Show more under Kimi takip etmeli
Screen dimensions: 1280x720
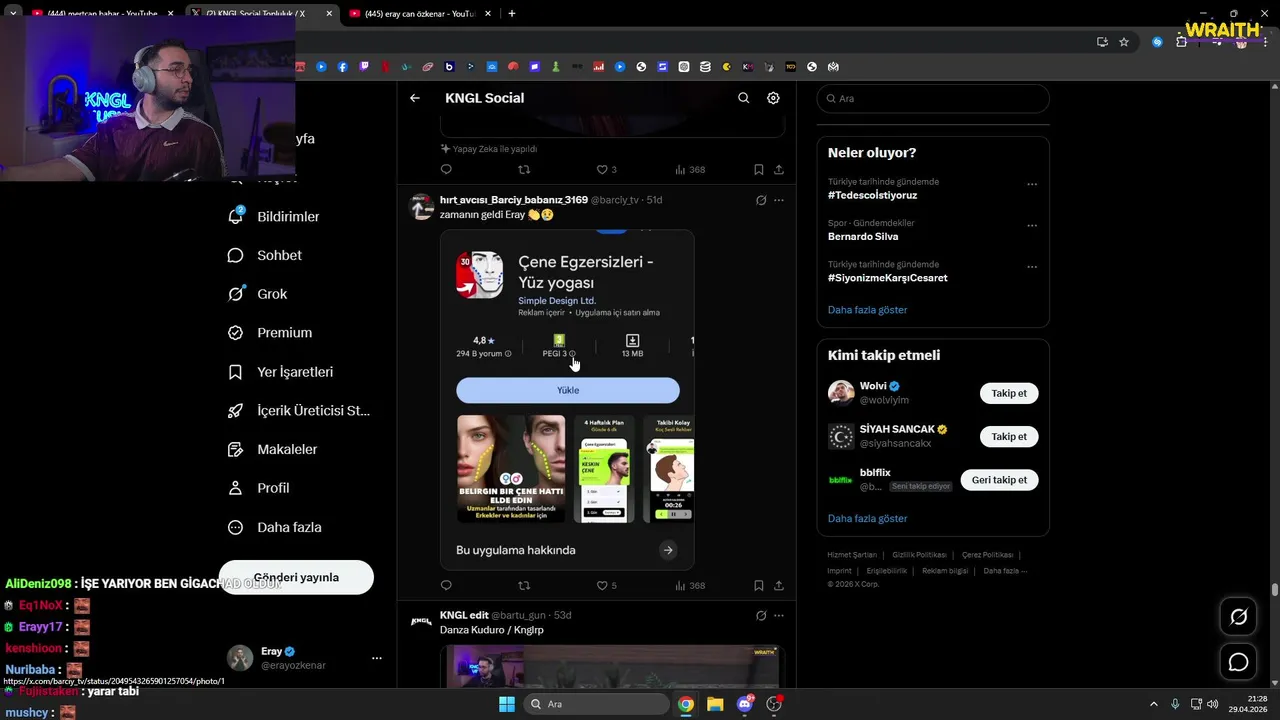click(x=867, y=519)
